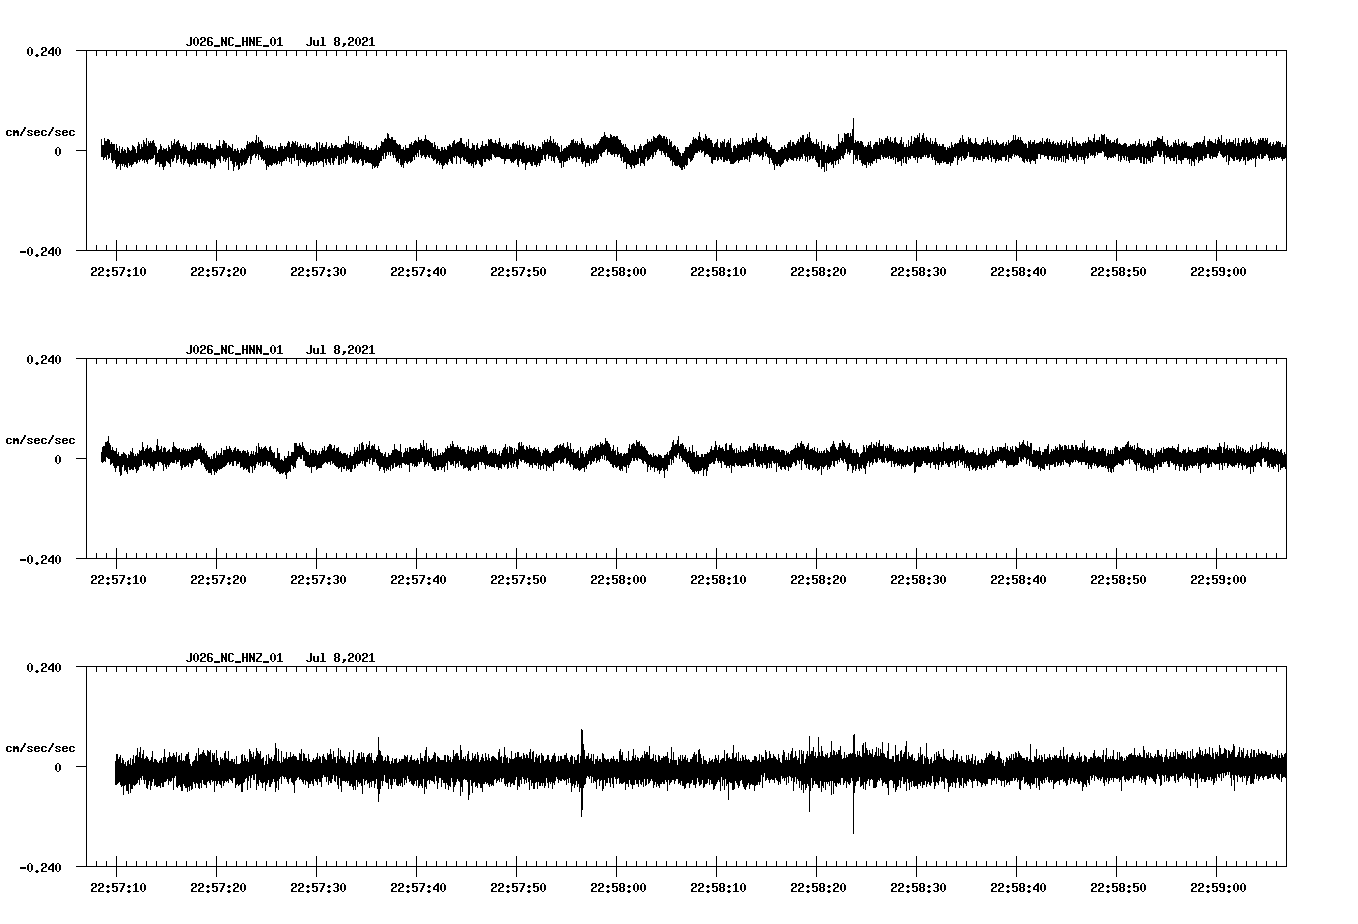Click the 22:59:00 time label under the HNZ plot
This screenshot has width=1358, height=924.
1218,887
